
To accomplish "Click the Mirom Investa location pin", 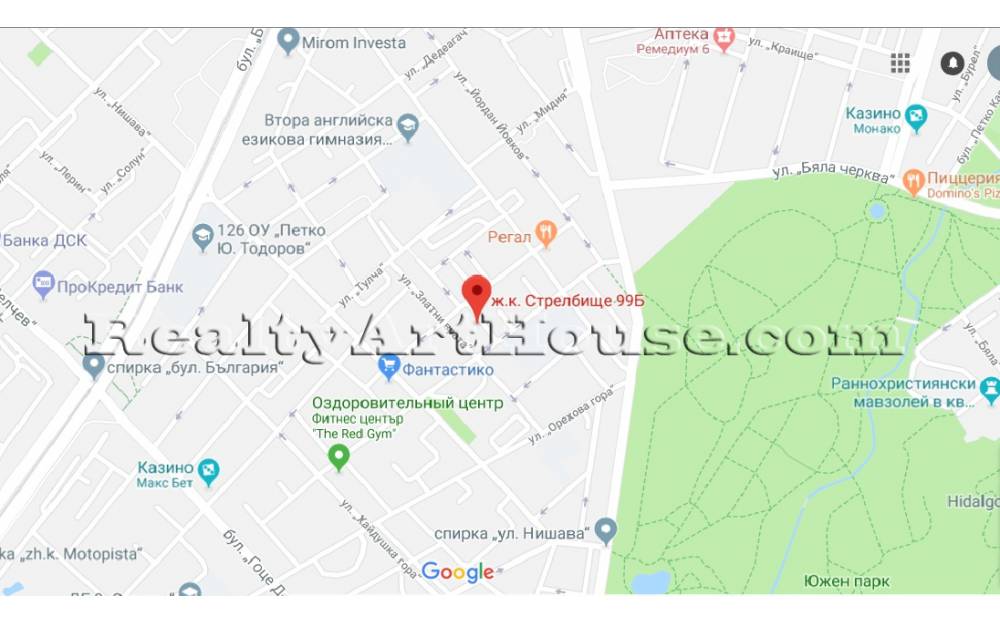I will pyautogui.click(x=288, y=41).
